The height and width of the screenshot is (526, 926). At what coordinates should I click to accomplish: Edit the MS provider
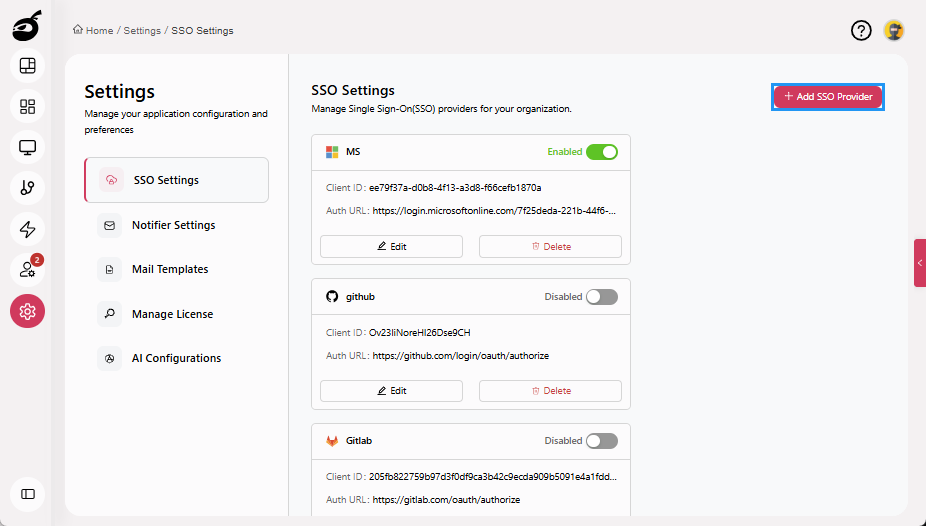392,247
